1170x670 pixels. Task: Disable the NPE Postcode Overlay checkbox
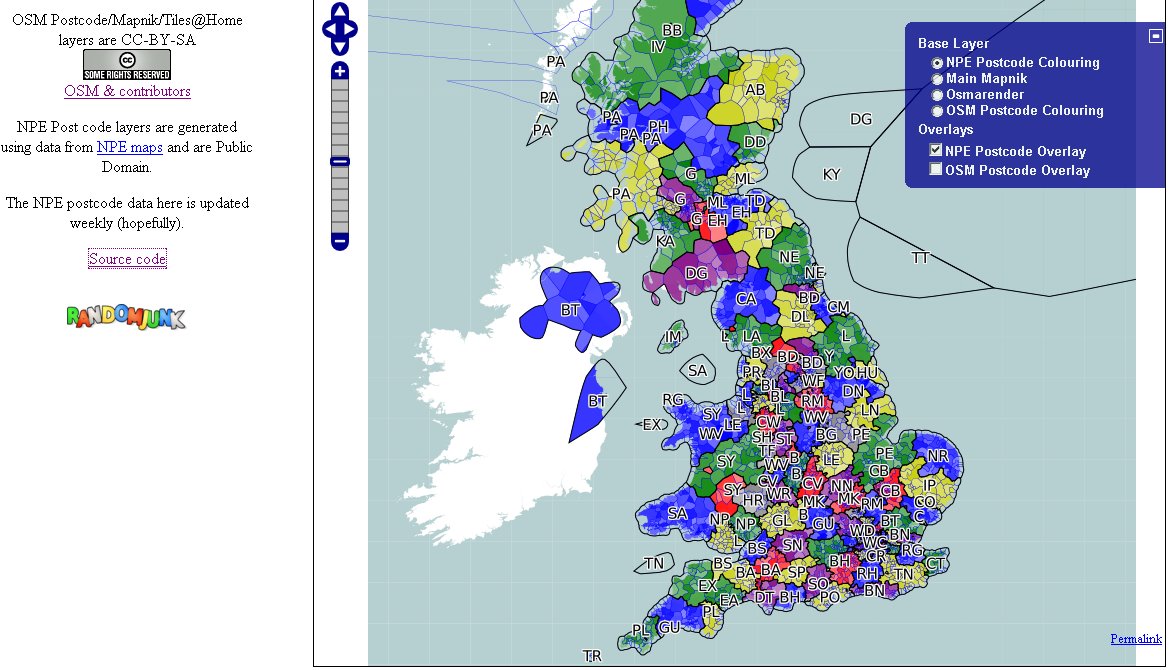click(x=936, y=150)
